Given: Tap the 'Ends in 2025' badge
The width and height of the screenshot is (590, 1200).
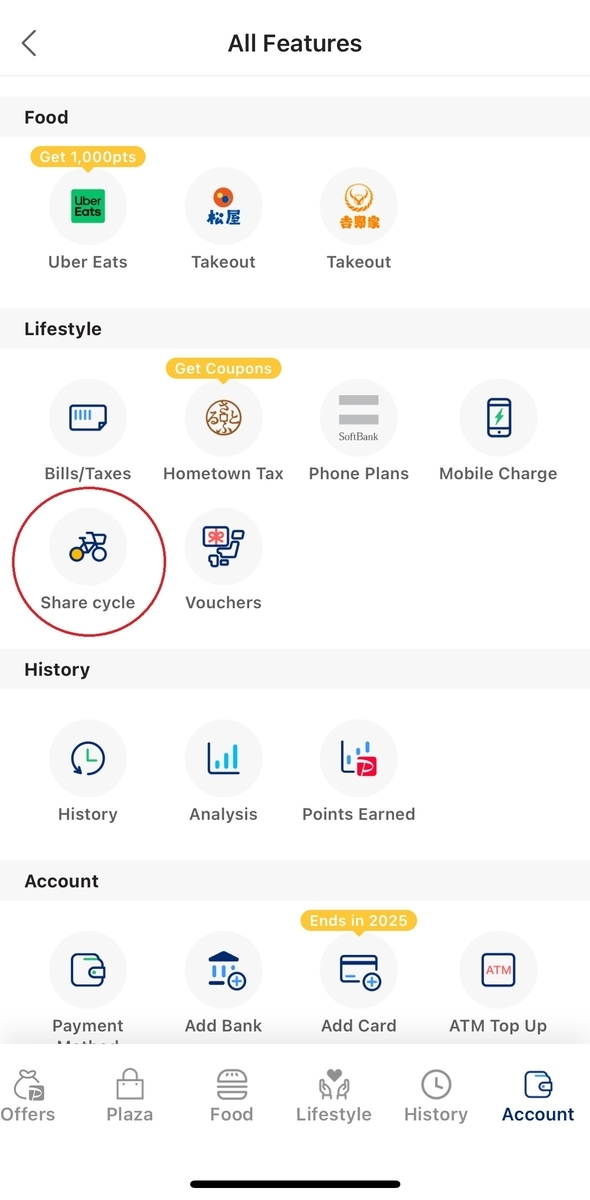Looking at the screenshot, I should pyautogui.click(x=359, y=920).
